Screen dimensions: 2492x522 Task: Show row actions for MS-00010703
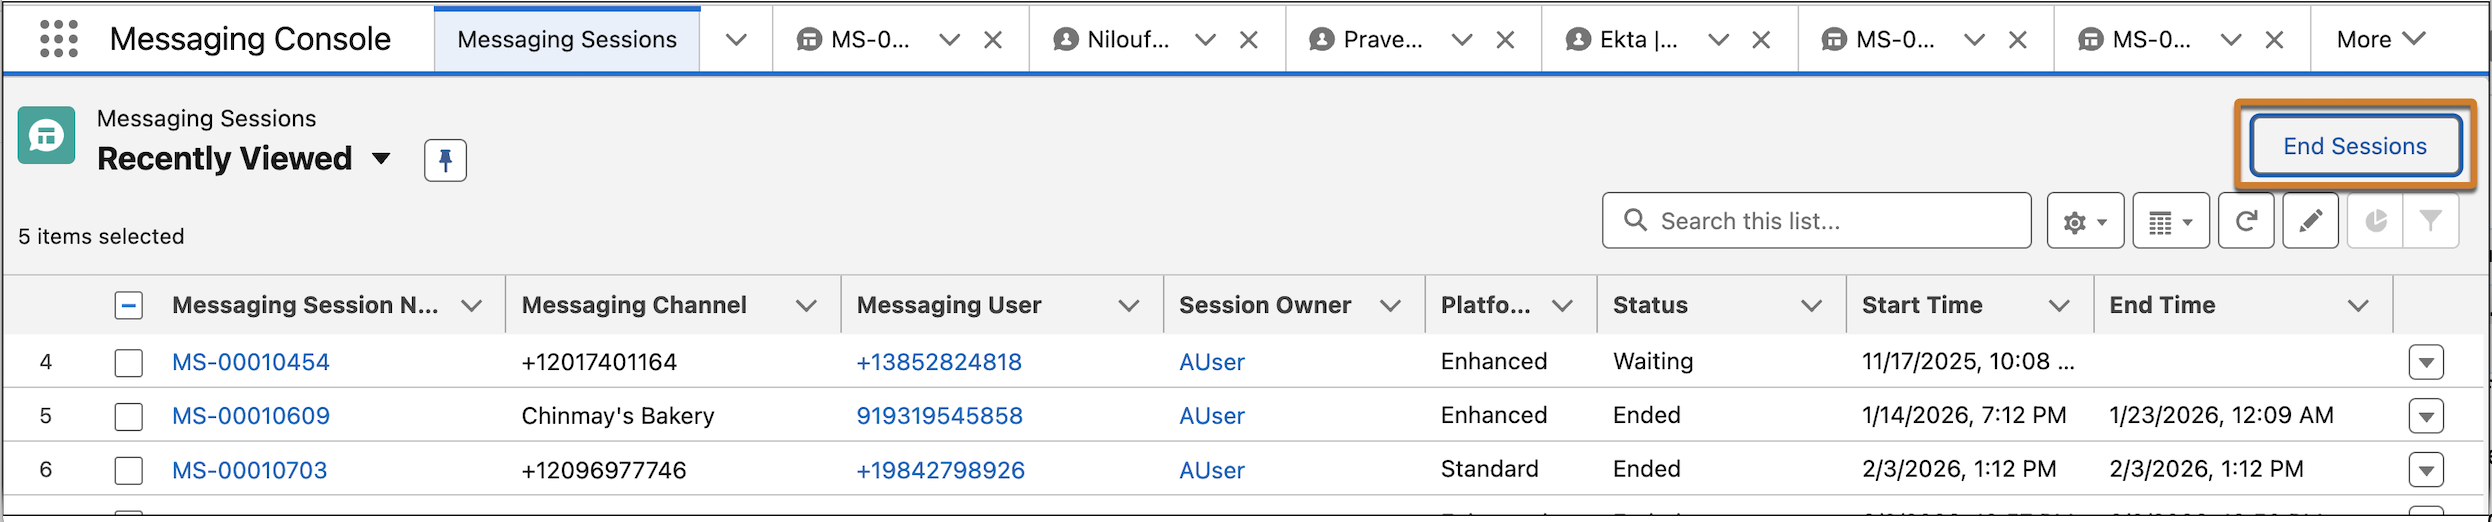2426,470
